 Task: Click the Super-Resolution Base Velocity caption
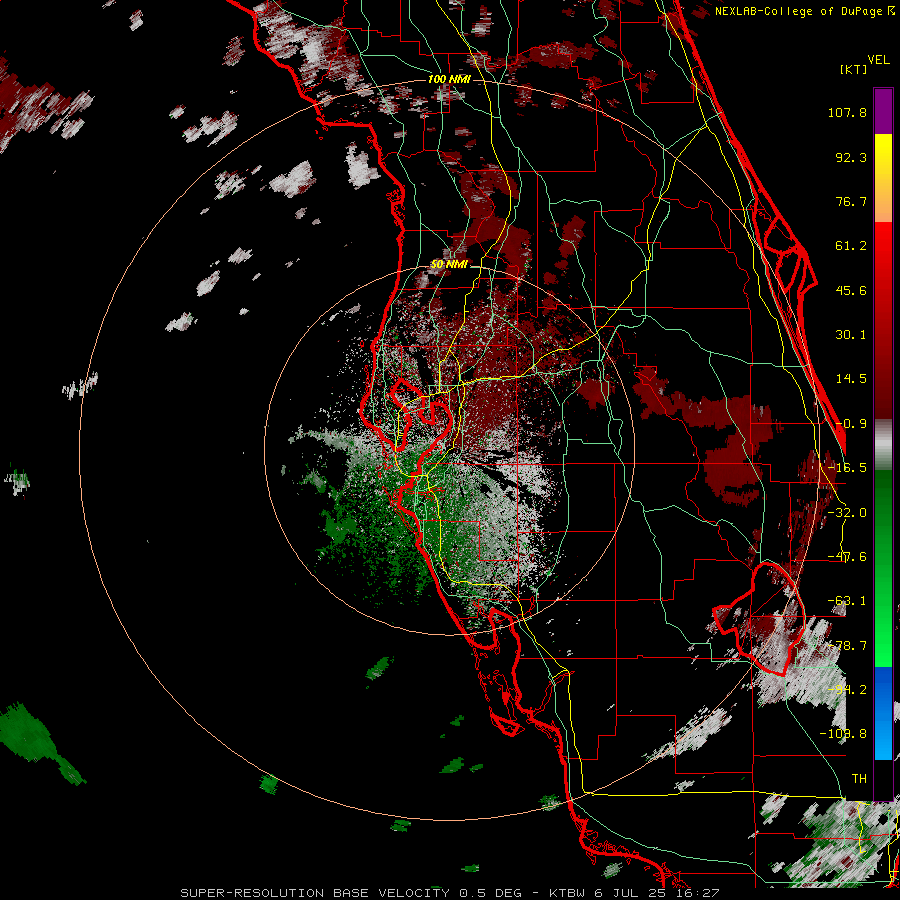coord(449,893)
